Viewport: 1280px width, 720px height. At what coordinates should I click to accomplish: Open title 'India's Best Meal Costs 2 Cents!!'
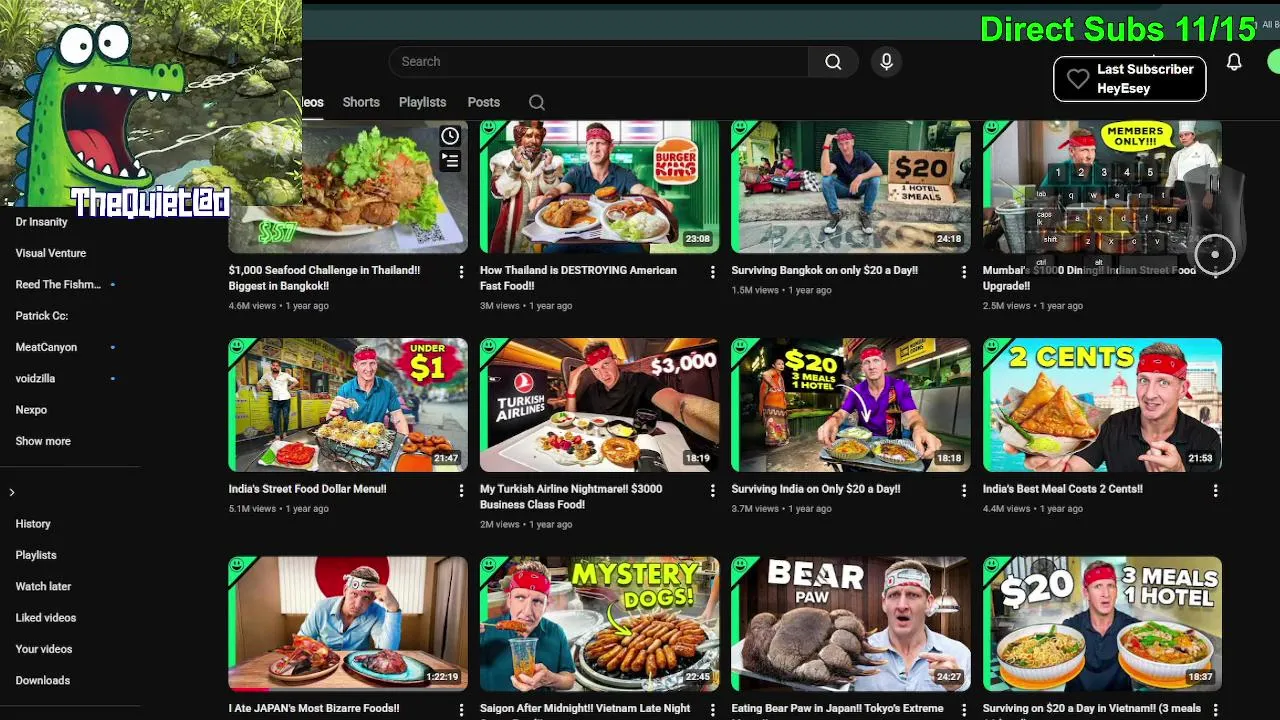pyautogui.click(x=1063, y=489)
